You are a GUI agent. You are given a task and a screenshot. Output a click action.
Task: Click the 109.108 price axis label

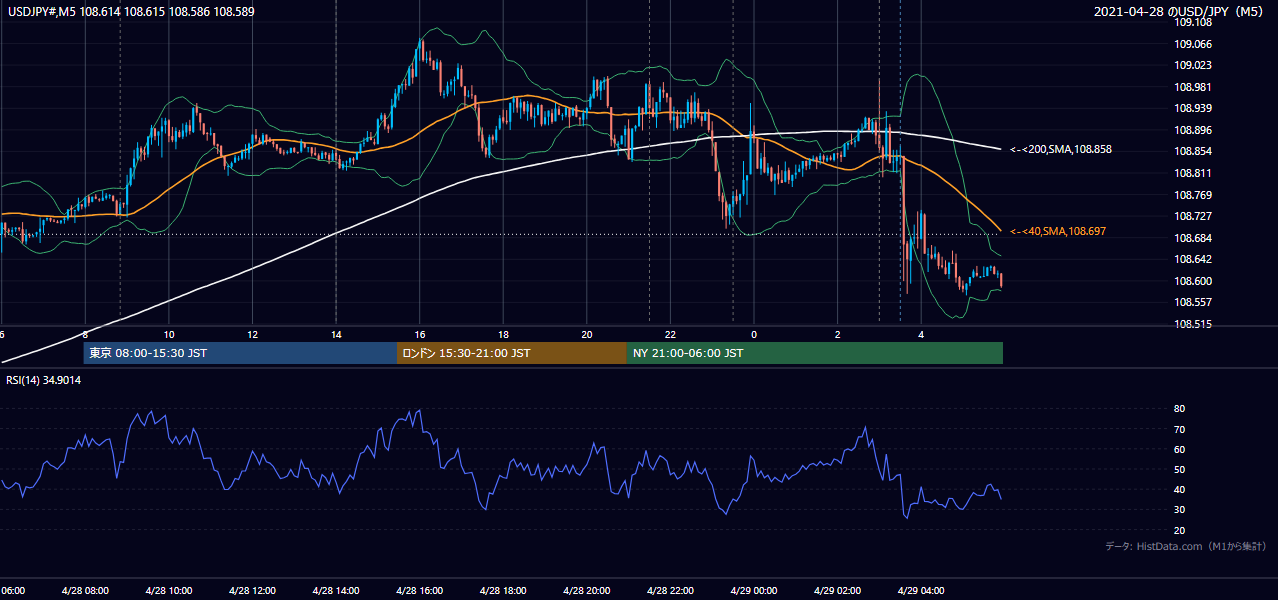pos(1193,22)
